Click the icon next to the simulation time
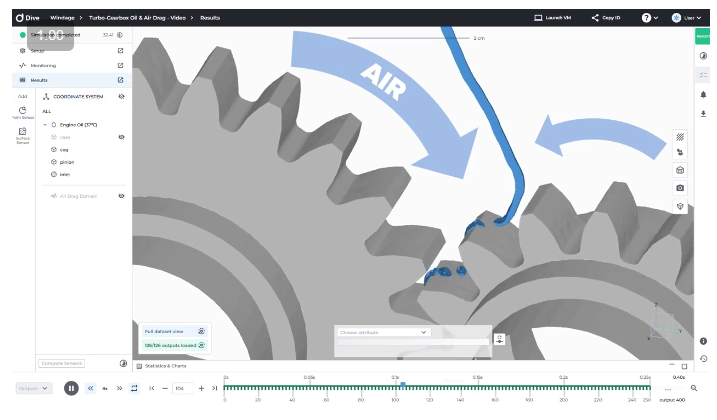The height and width of the screenshot is (420, 717). pyautogui.click(x=120, y=35)
